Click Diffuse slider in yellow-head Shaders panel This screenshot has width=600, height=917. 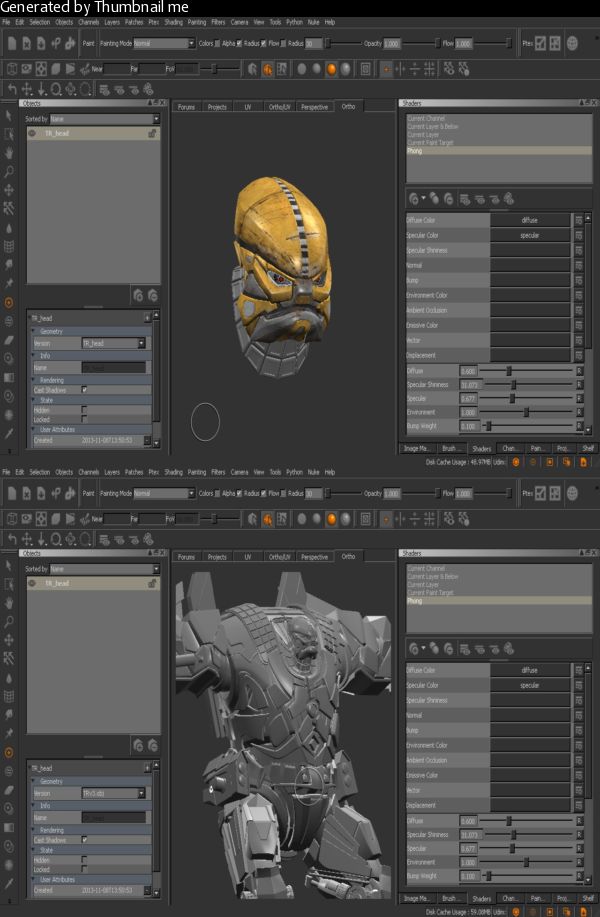point(526,371)
